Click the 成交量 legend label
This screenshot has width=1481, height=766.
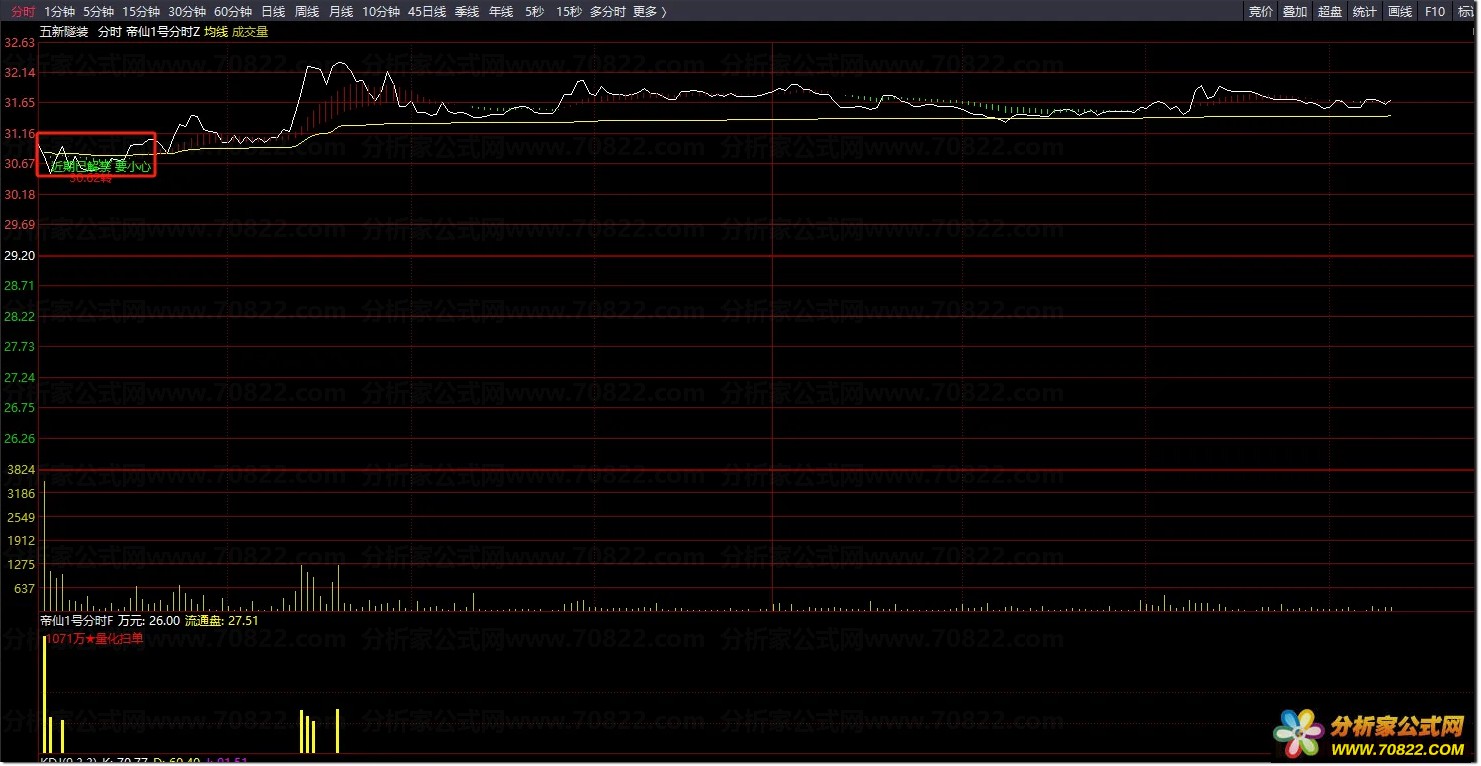tap(250, 32)
